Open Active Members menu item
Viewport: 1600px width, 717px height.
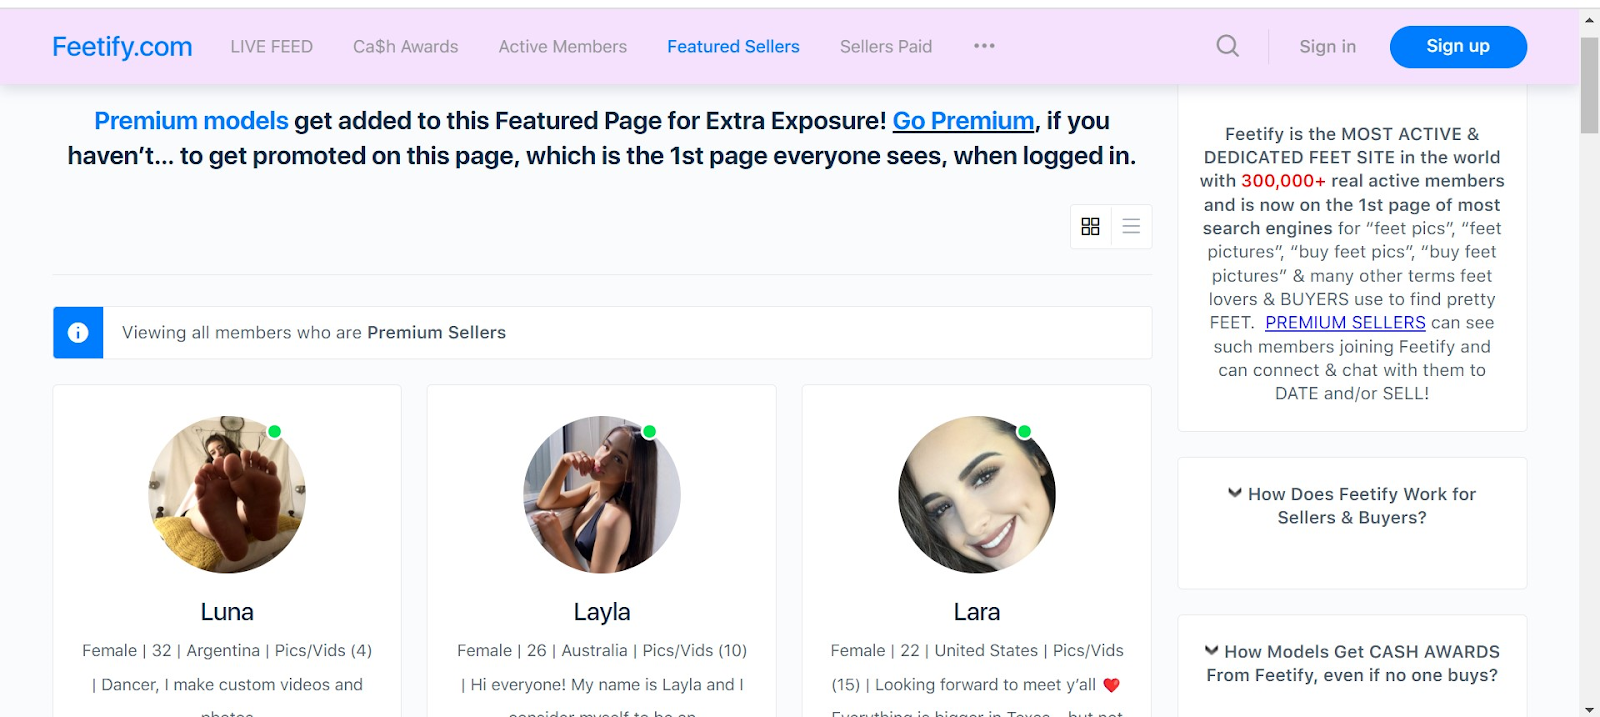tap(562, 47)
